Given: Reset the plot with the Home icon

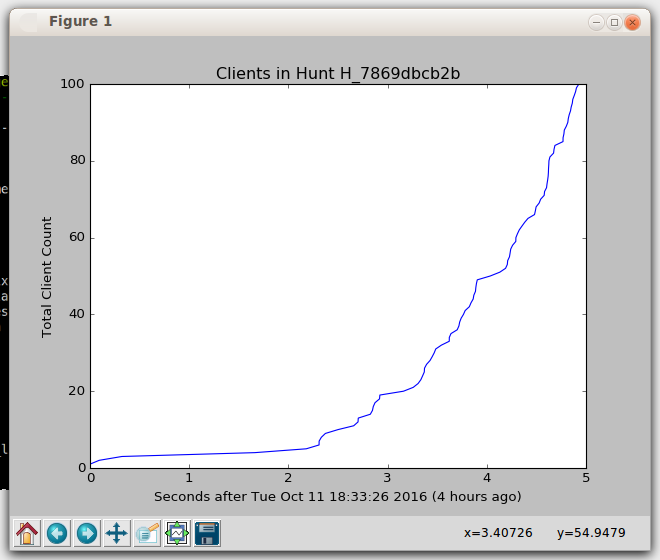Looking at the screenshot, I should (x=27, y=533).
